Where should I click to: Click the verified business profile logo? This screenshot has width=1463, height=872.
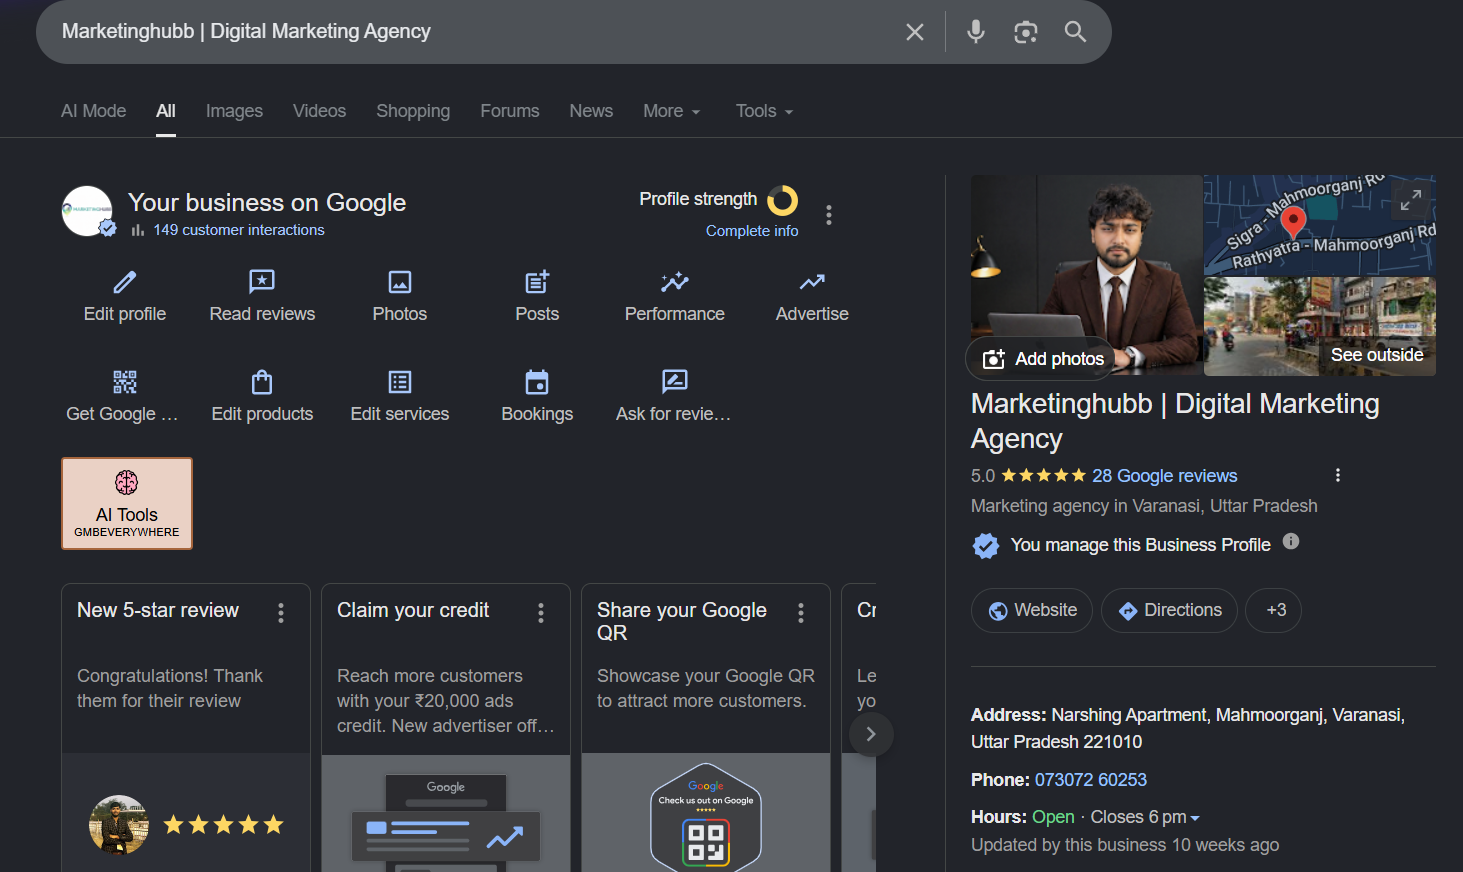(88, 211)
